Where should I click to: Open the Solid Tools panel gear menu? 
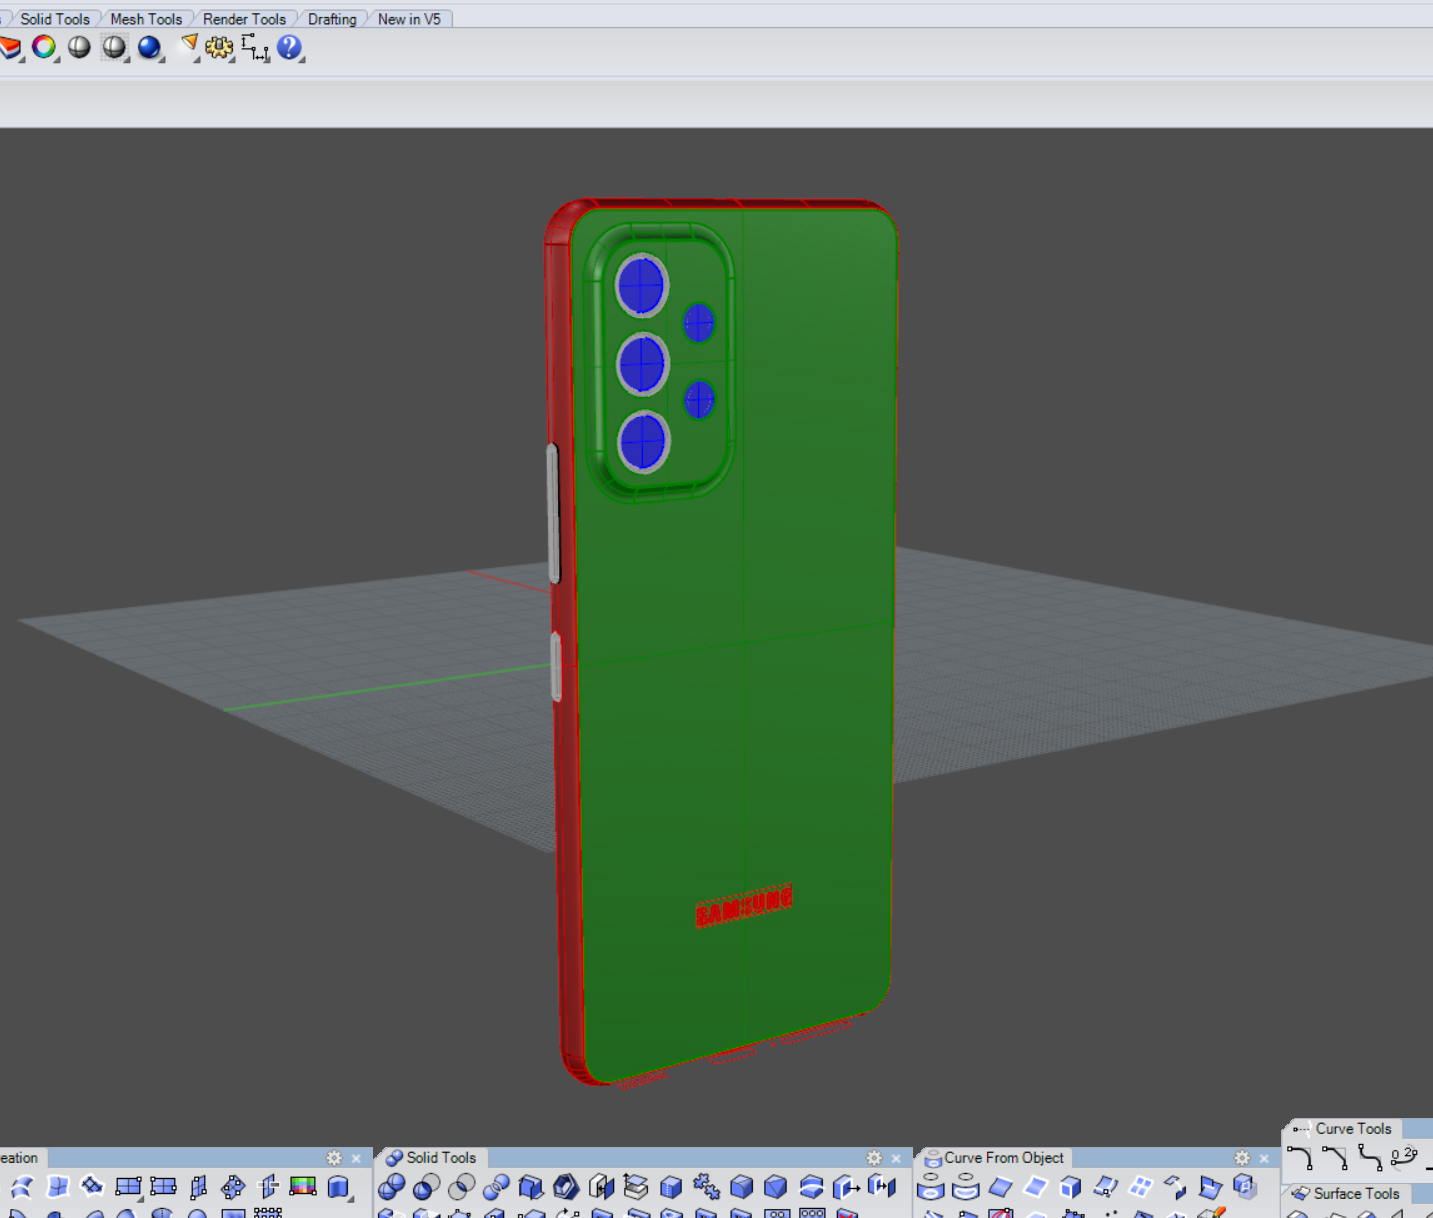(874, 1158)
